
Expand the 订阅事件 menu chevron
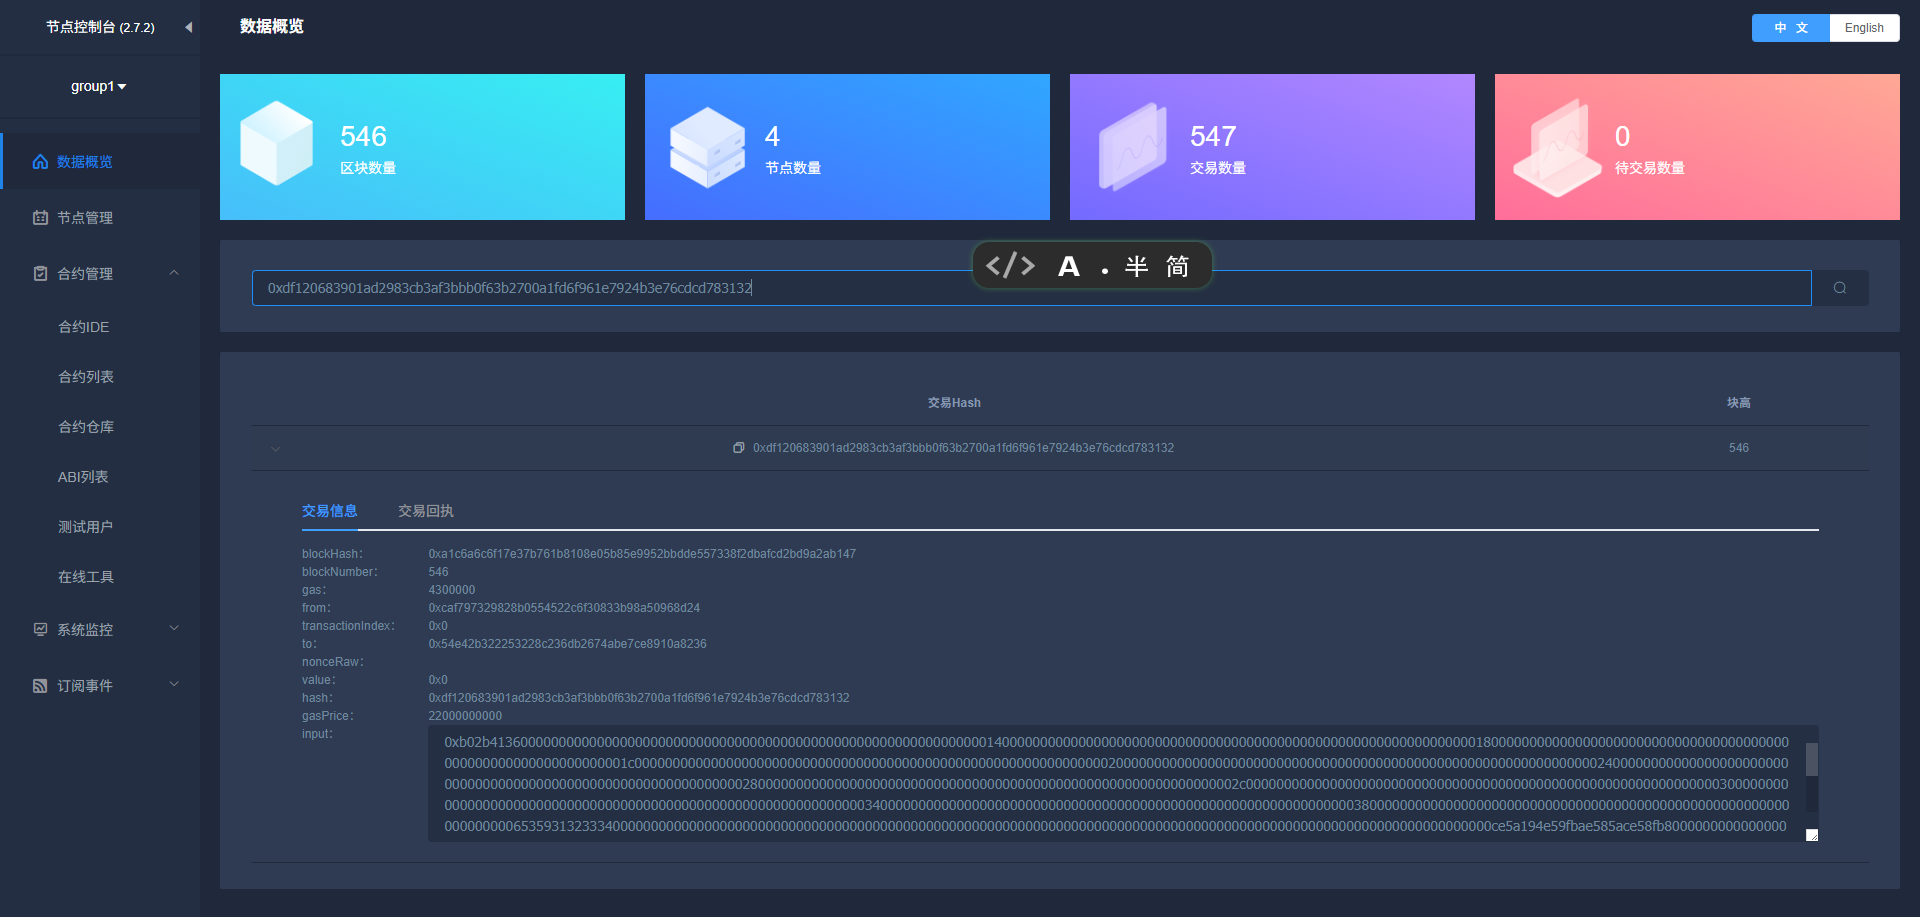[x=174, y=685]
